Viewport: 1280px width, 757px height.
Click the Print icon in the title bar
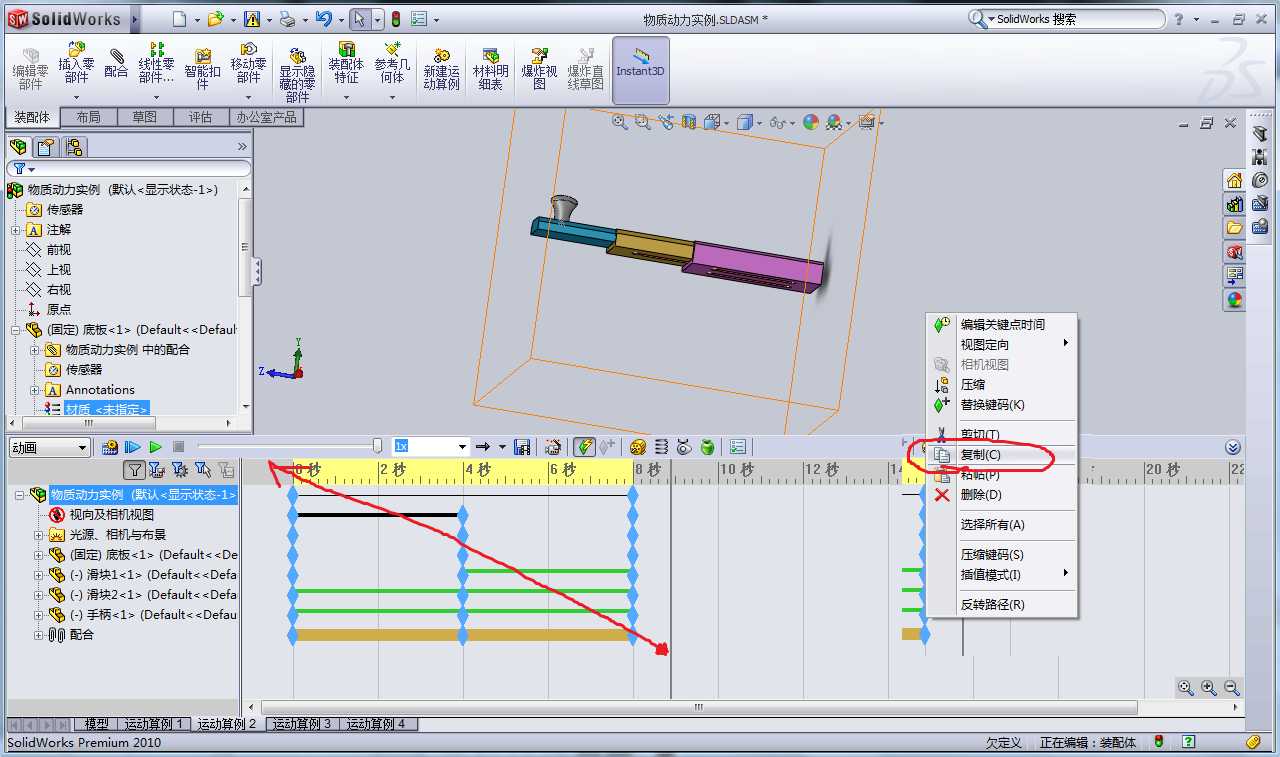(x=287, y=18)
